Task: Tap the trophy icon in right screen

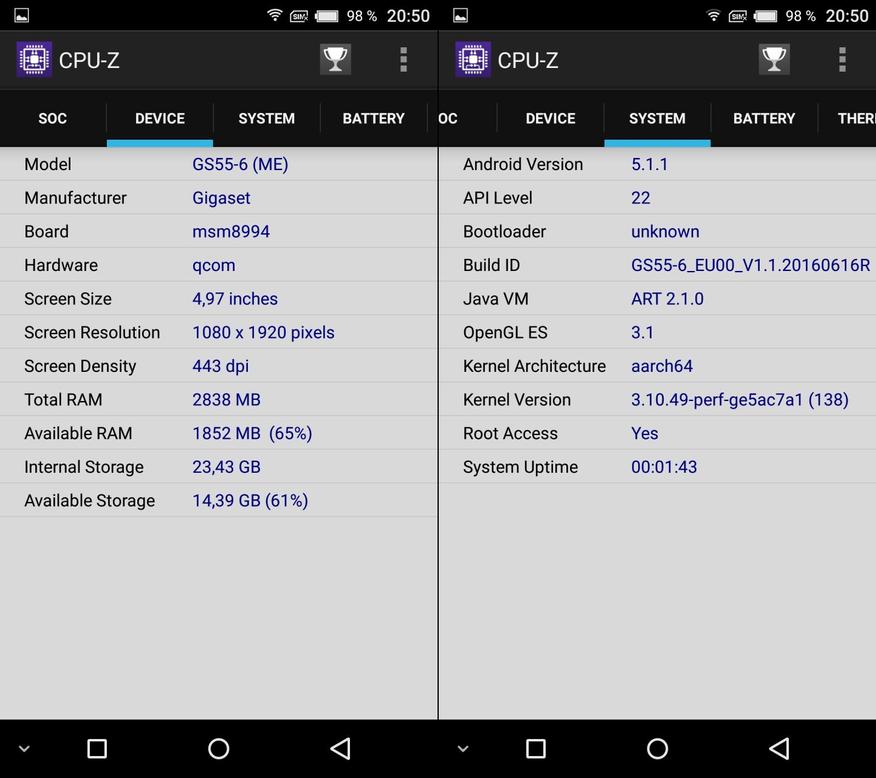Action: pyautogui.click(x=774, y=59)
